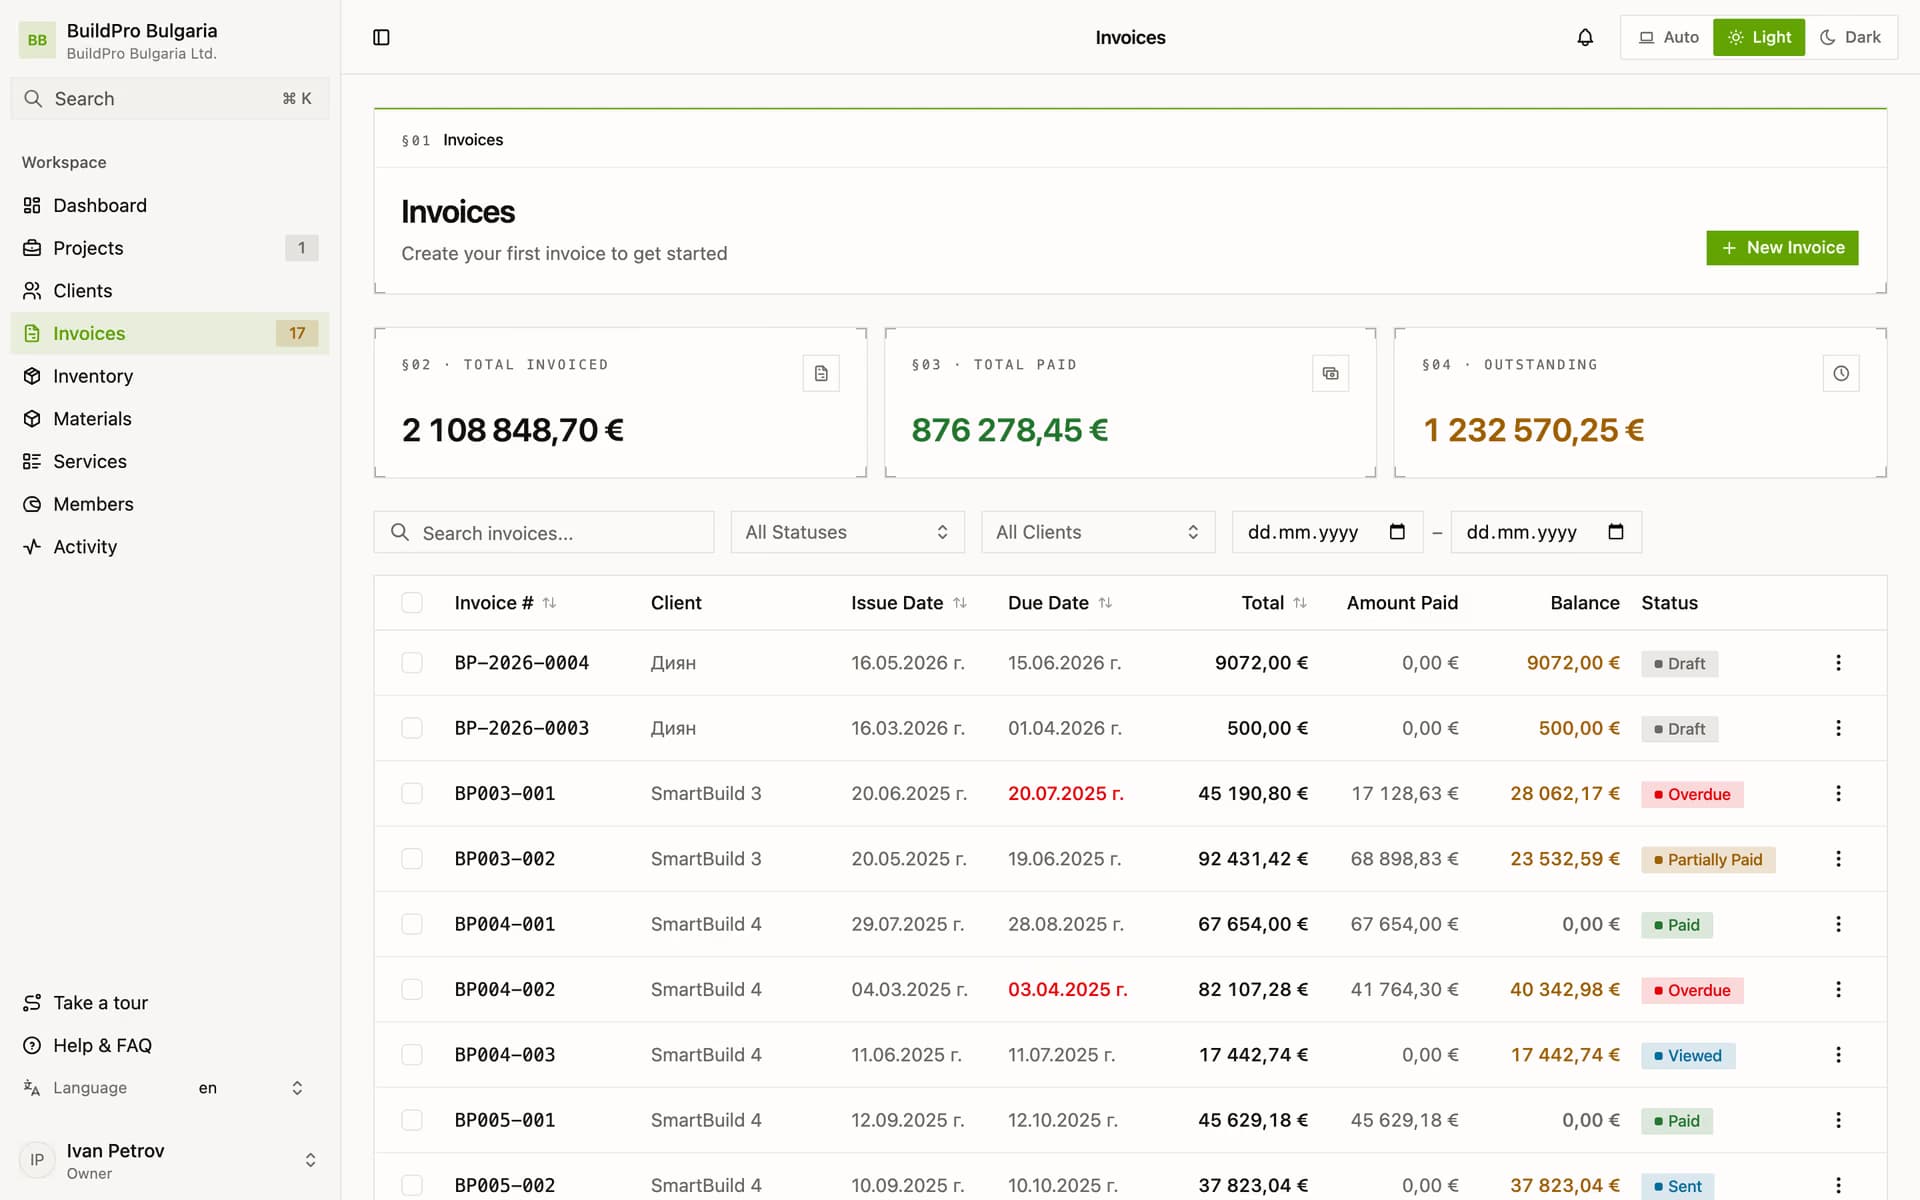Click the magnifier icon in Search invoices
Viewport: 1920px width, 1200px height.
pyautogui.click(x=400, y=532)
